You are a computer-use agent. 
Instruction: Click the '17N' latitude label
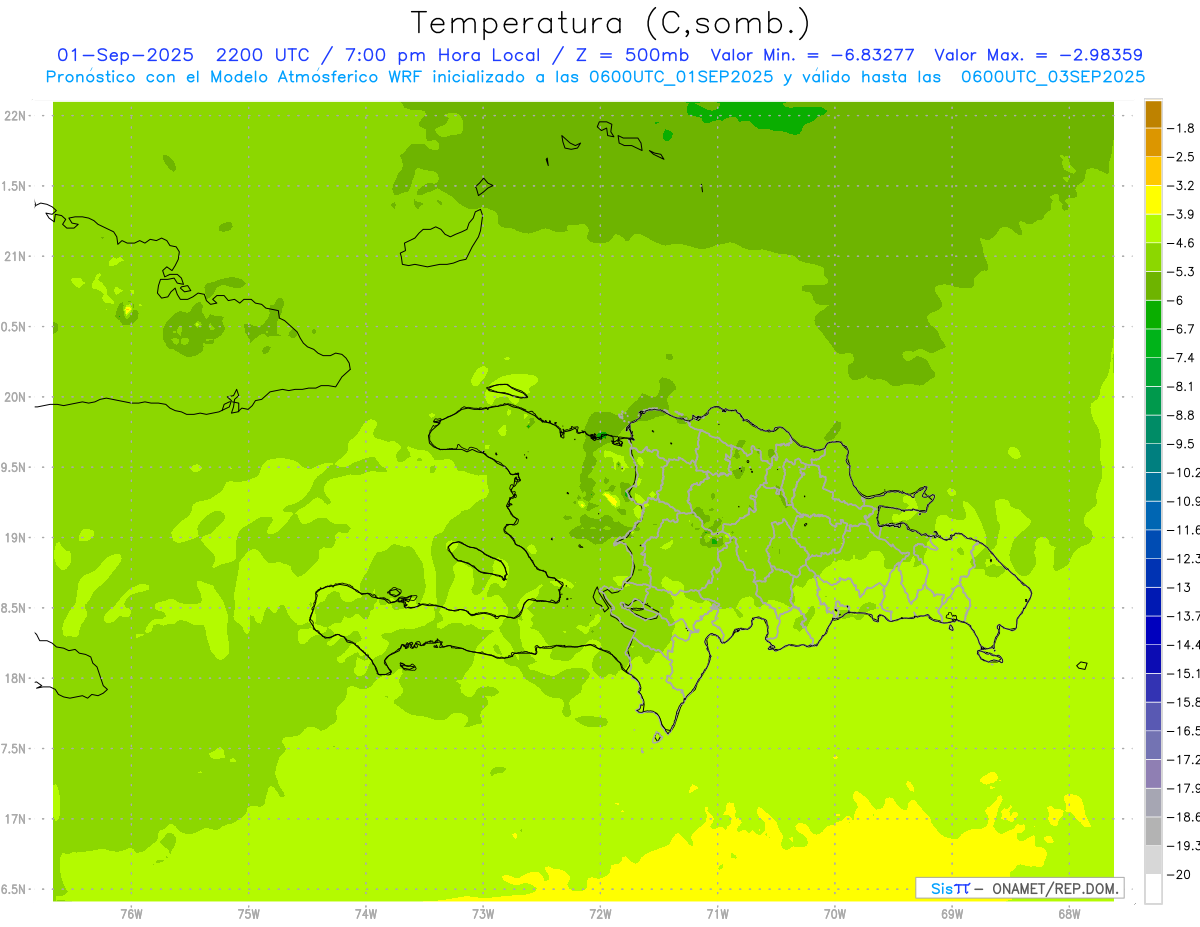[x=15, y=819]
